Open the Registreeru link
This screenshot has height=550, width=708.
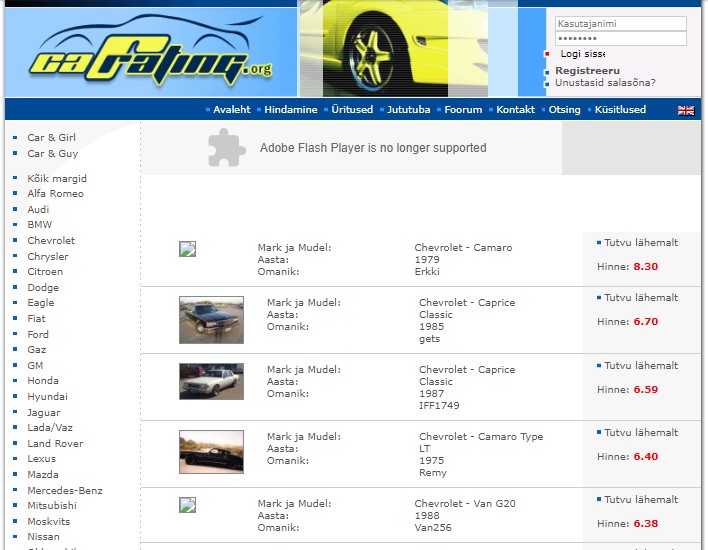coord(587,70)
